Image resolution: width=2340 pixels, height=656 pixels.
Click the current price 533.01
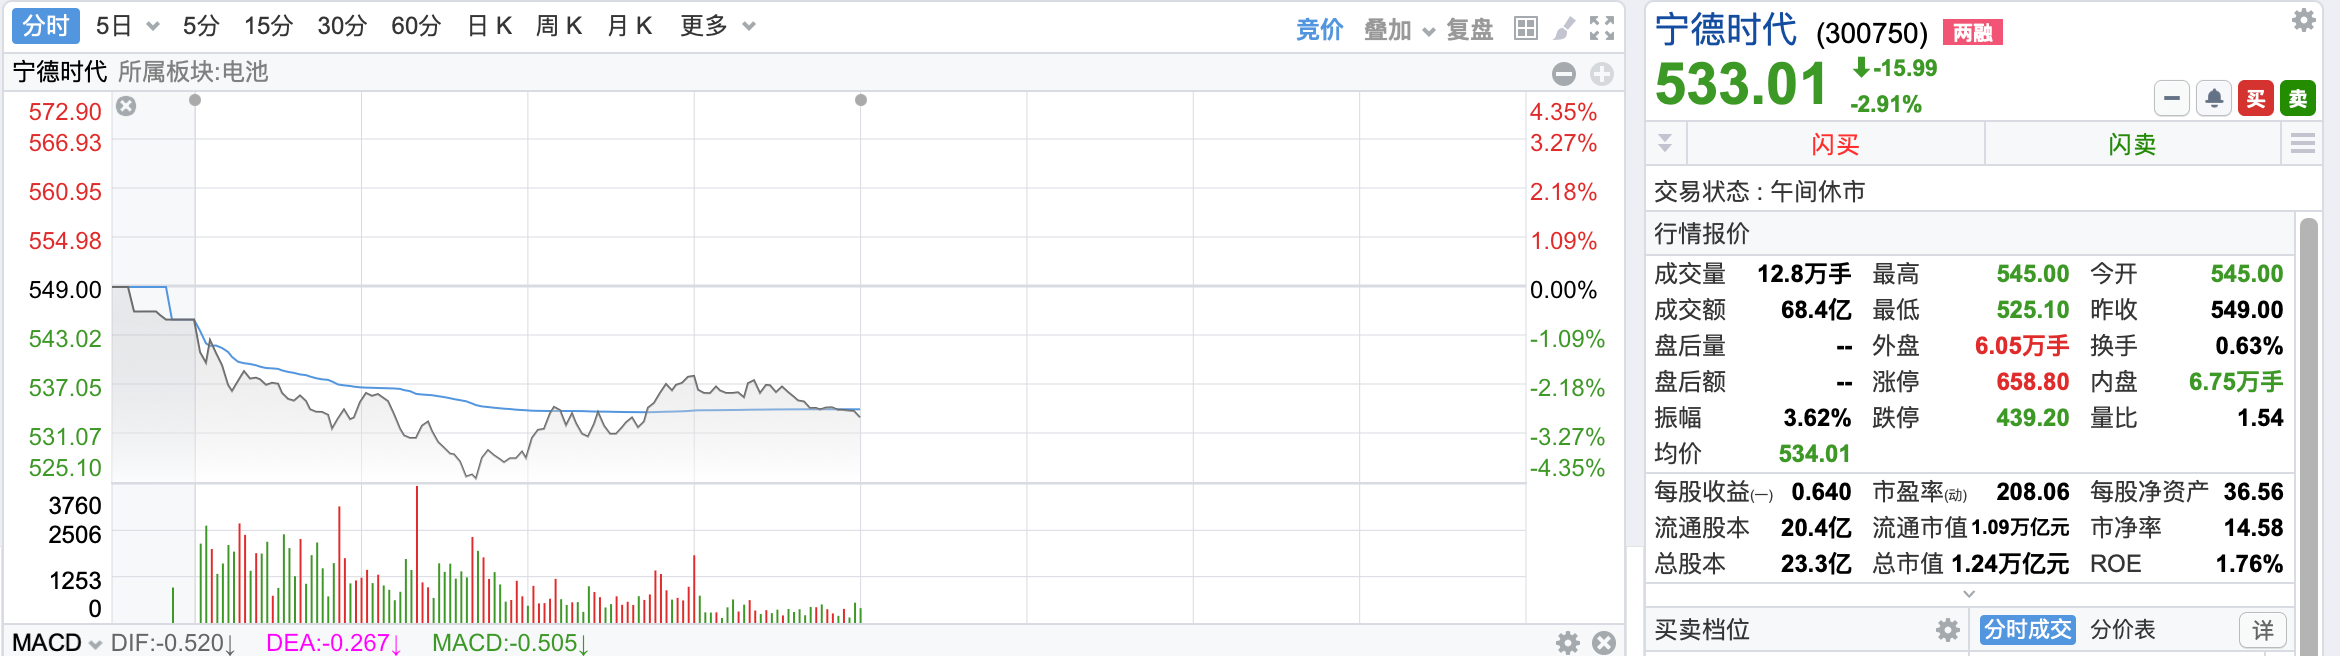[x=1741, y=83]
